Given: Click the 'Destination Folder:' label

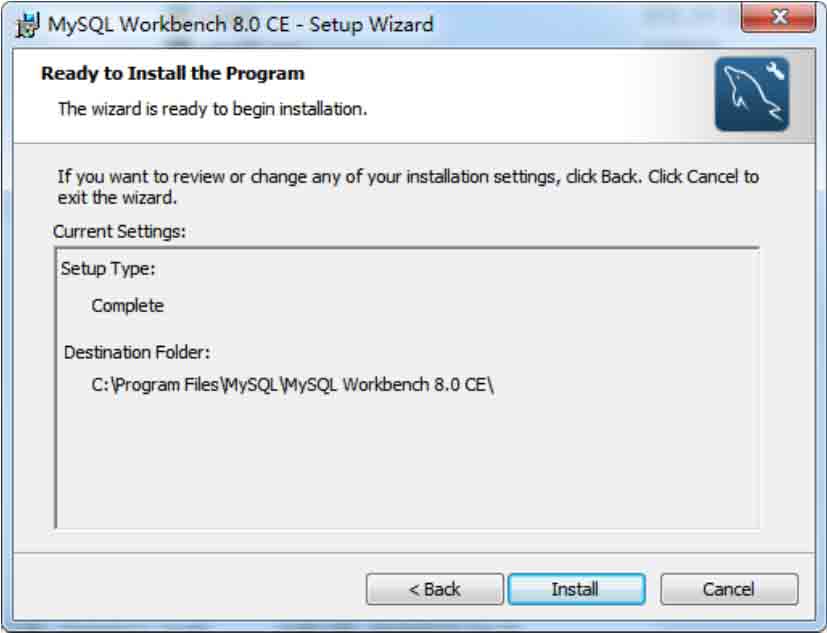Looking at the screenshot, I should click(137, 352).
